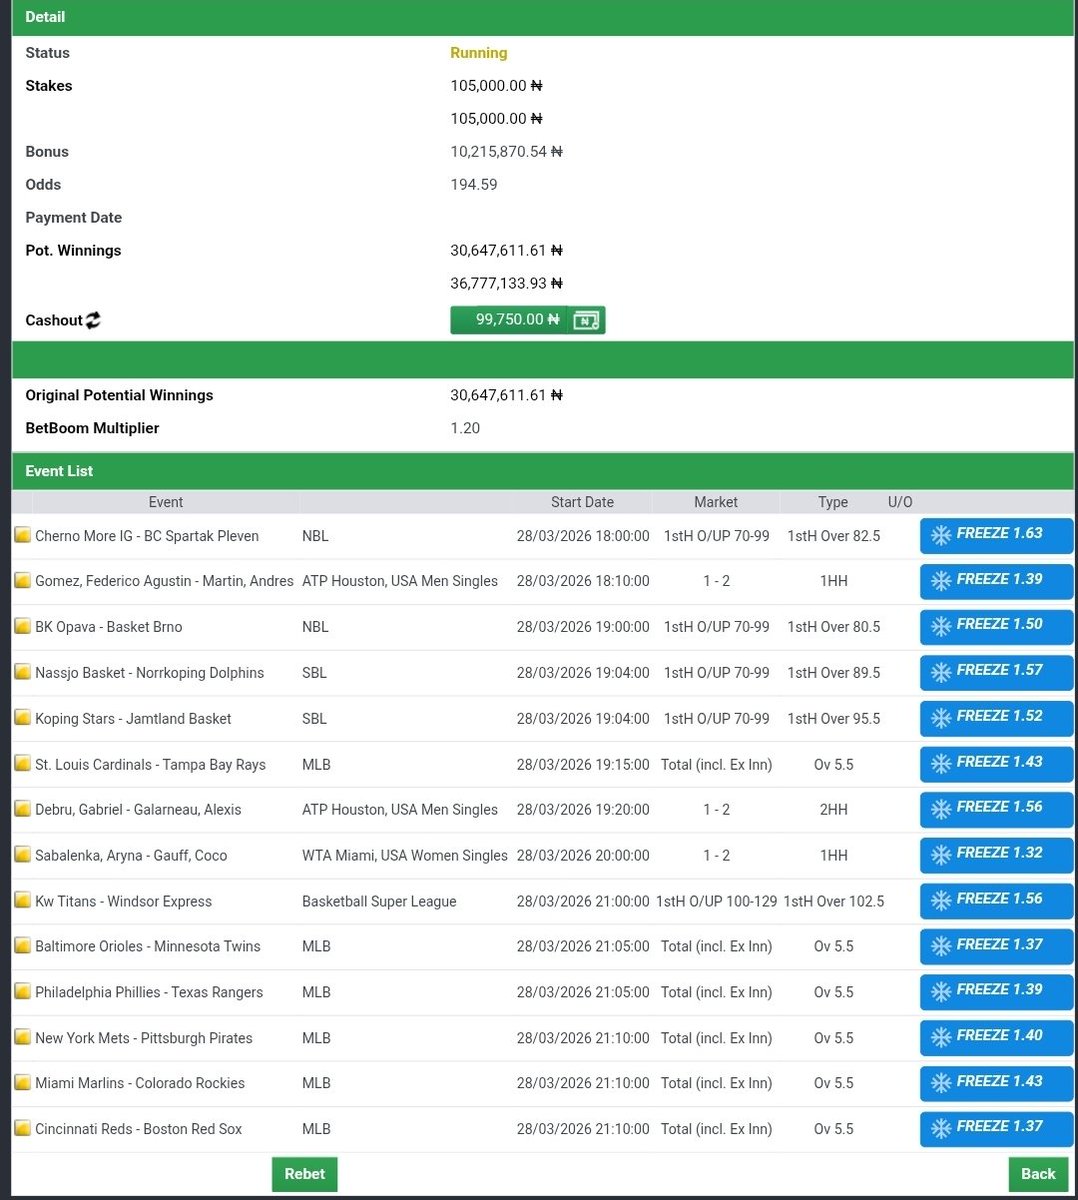Click the Rebet button
The image size is (1078, 1200).
(x=305, y=1174)
